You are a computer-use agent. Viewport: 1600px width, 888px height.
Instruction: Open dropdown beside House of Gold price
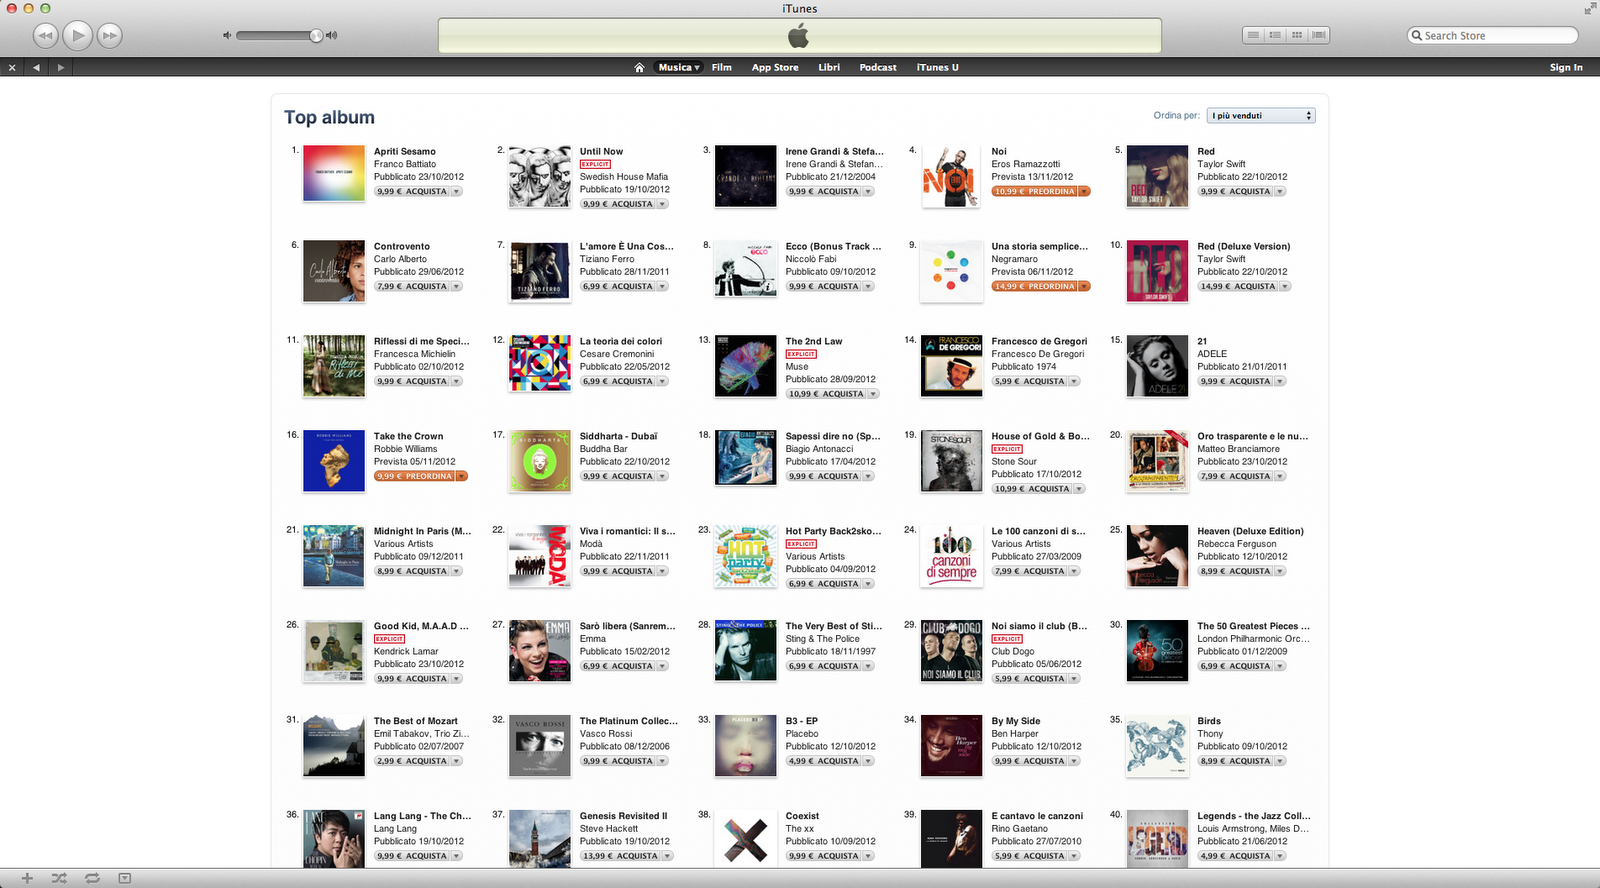1080,489
